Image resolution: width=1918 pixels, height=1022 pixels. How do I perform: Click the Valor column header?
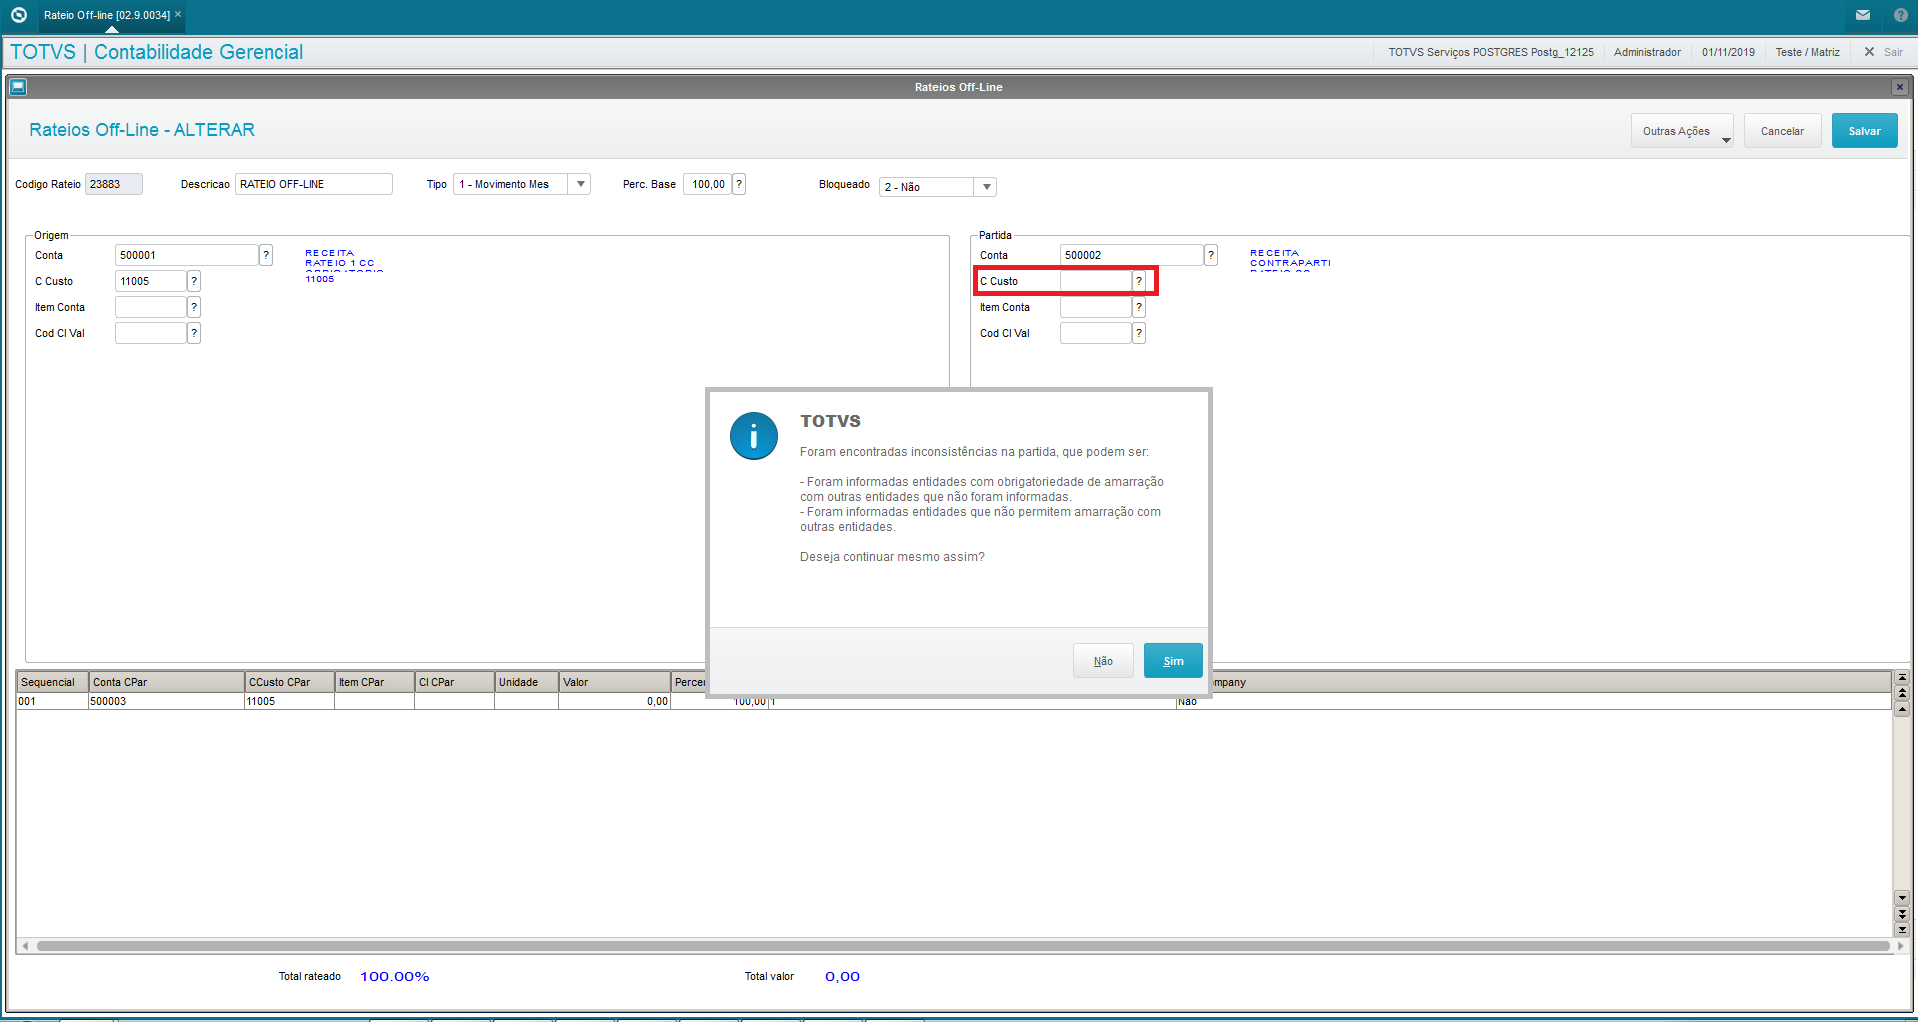(x=615, y=682)
